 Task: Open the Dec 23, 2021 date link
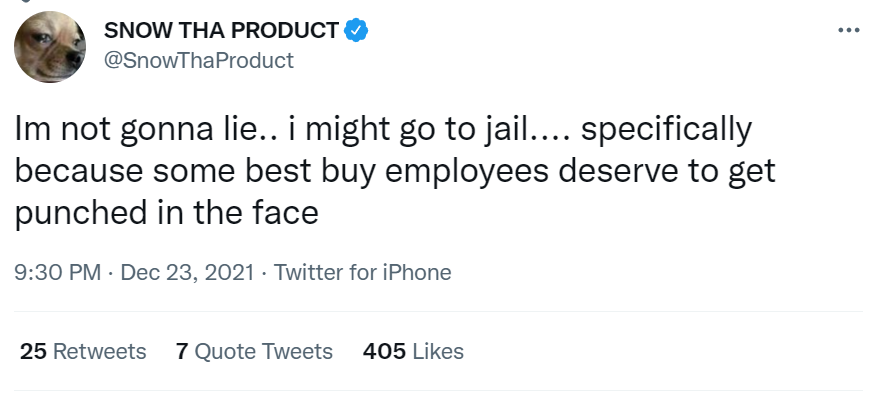point(187,272)
